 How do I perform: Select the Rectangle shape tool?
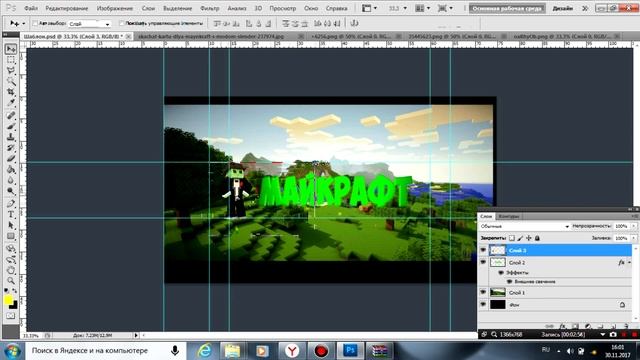point(11,236)
